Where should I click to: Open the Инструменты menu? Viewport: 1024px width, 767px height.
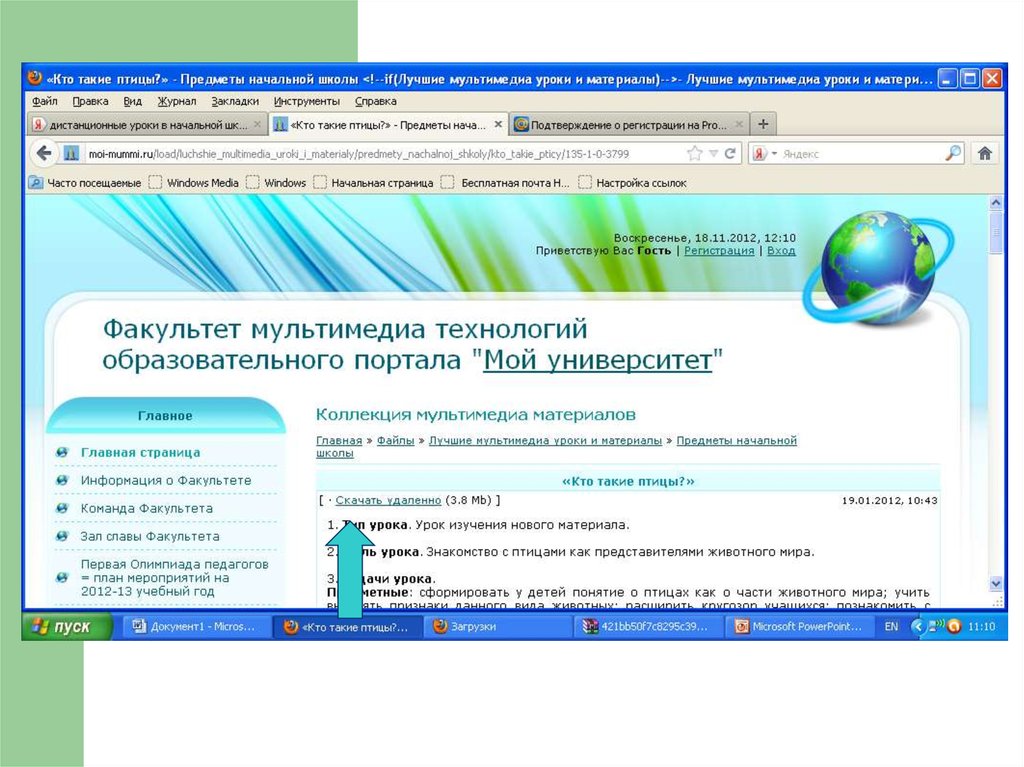pyautogui.click(x=307, y=101)
